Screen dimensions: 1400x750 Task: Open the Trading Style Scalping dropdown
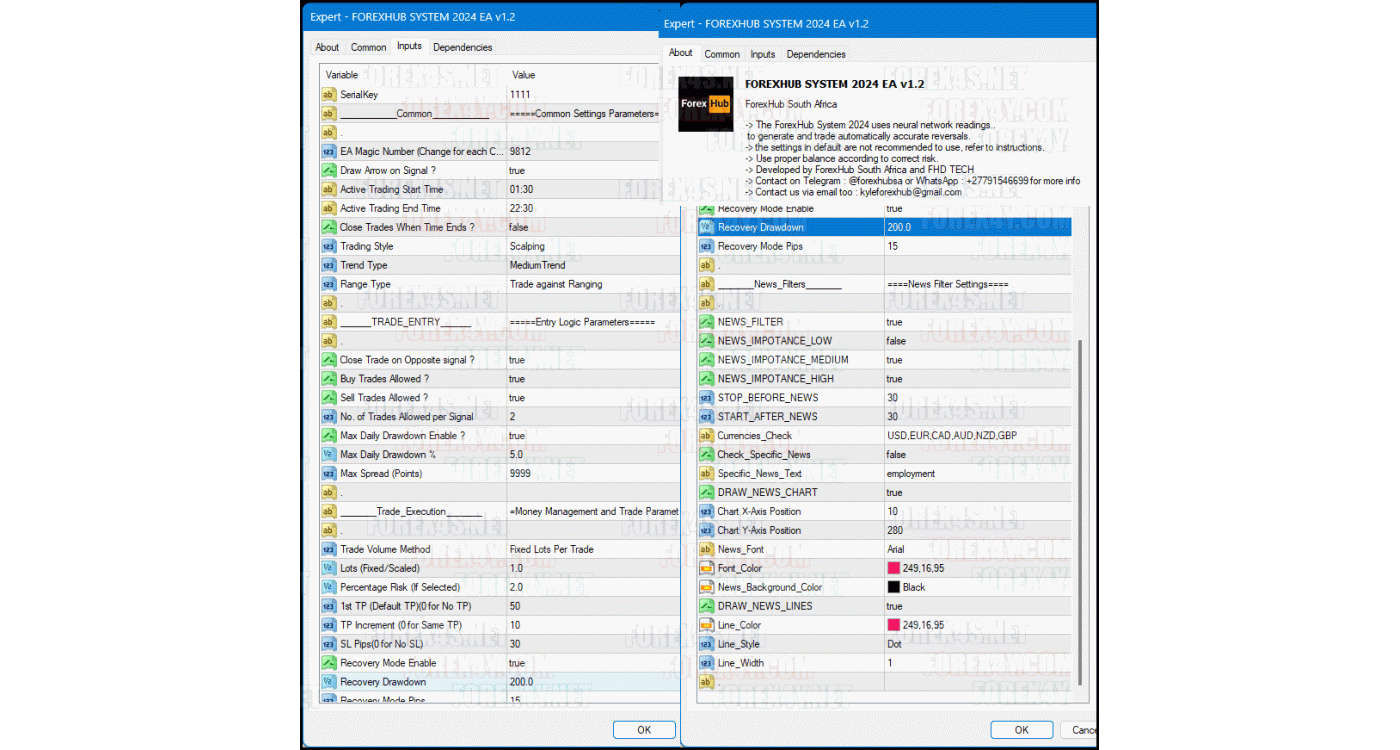pyautogui.click(x=527, y=247)
